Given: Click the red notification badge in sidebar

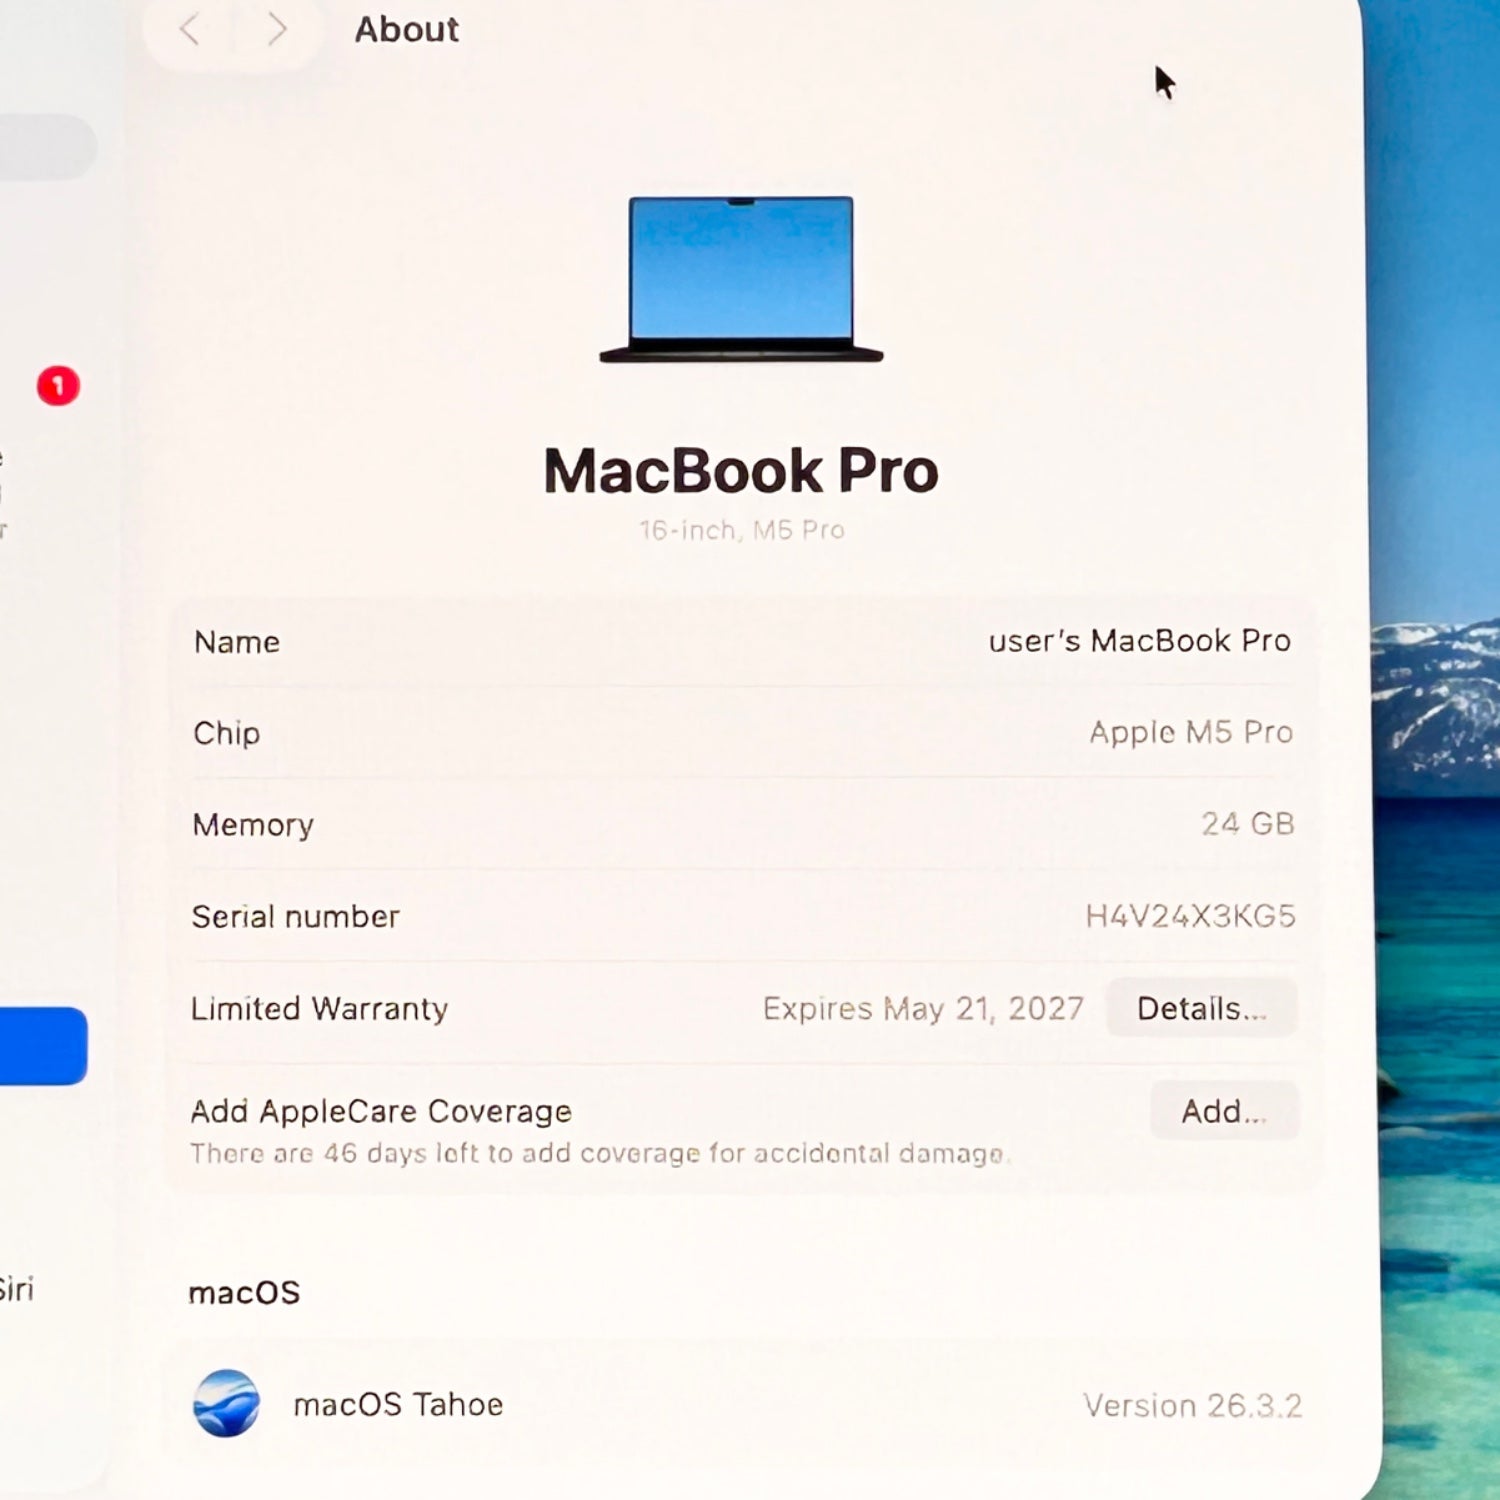Looking at the screenshot, I should click(58, 386).
